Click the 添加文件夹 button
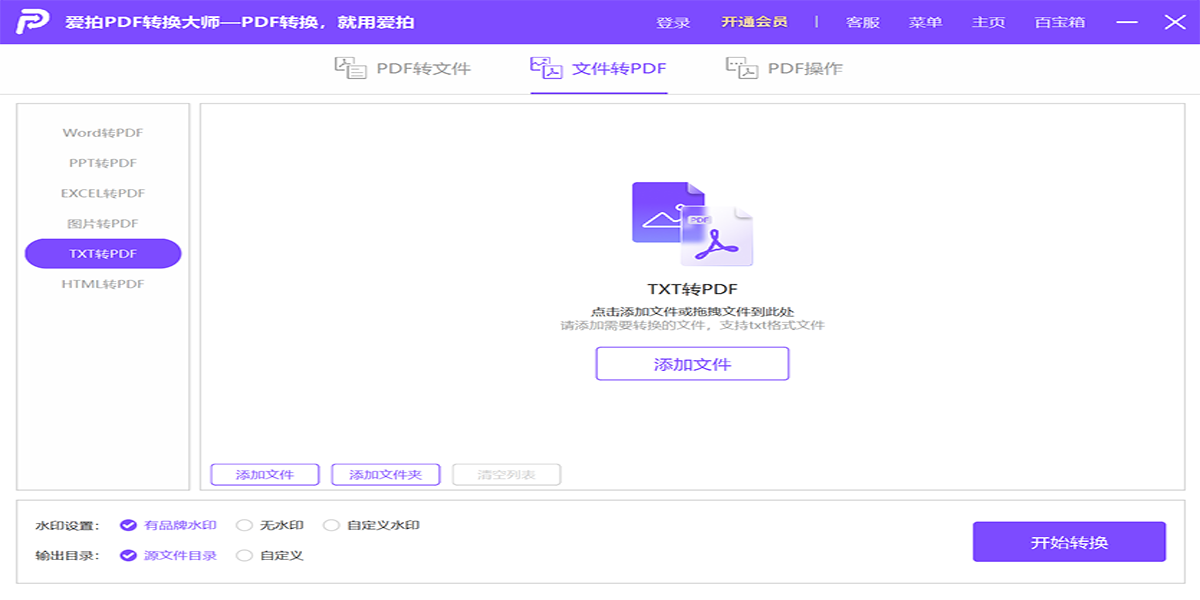 (x=386, y=475)
